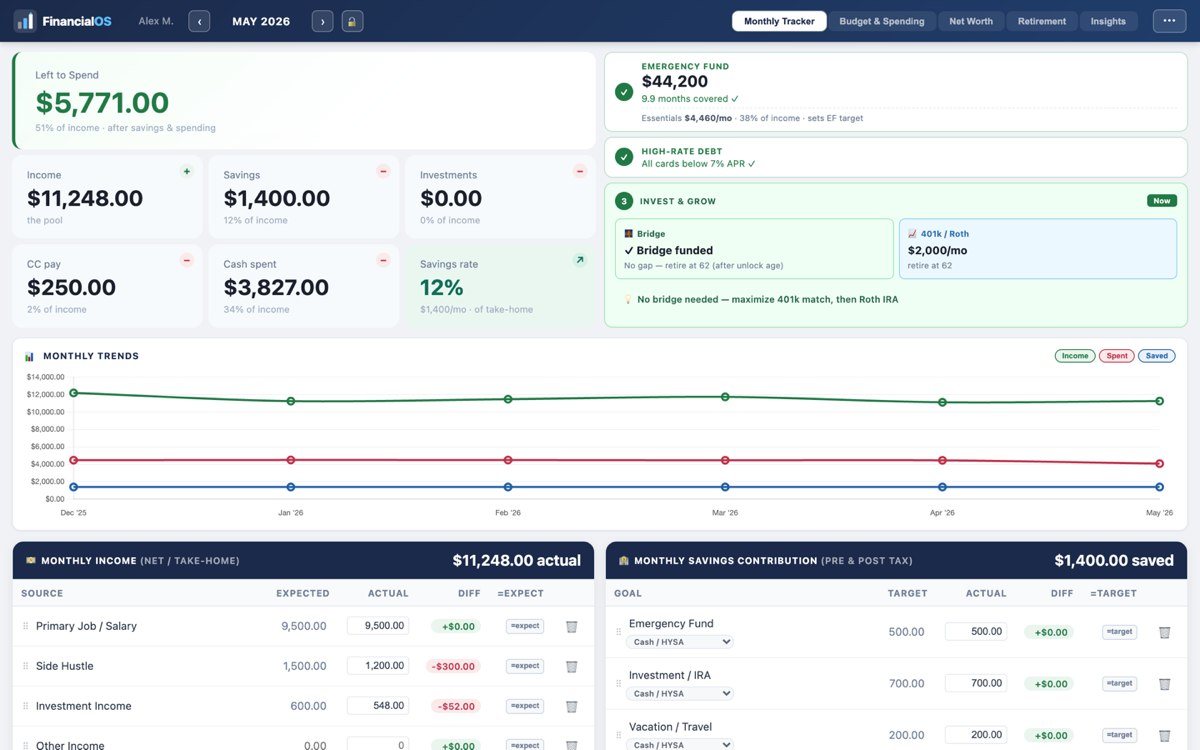This screenshot has height=750, width=1200.
Task: Open the Net Worth tab
Action: click(x=971, y=21)
